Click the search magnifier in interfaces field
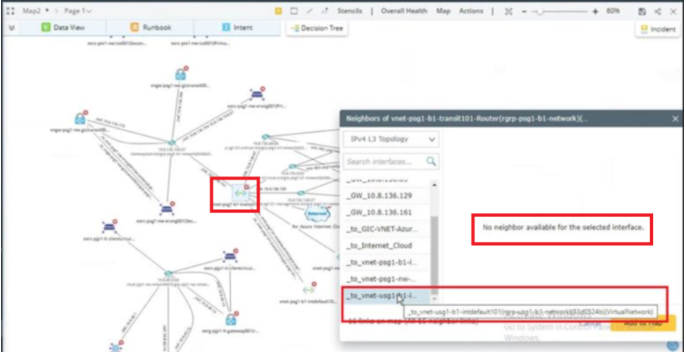The height and width of the screenshot is (360, 686). pyautogui.click(x=431, y=161)
